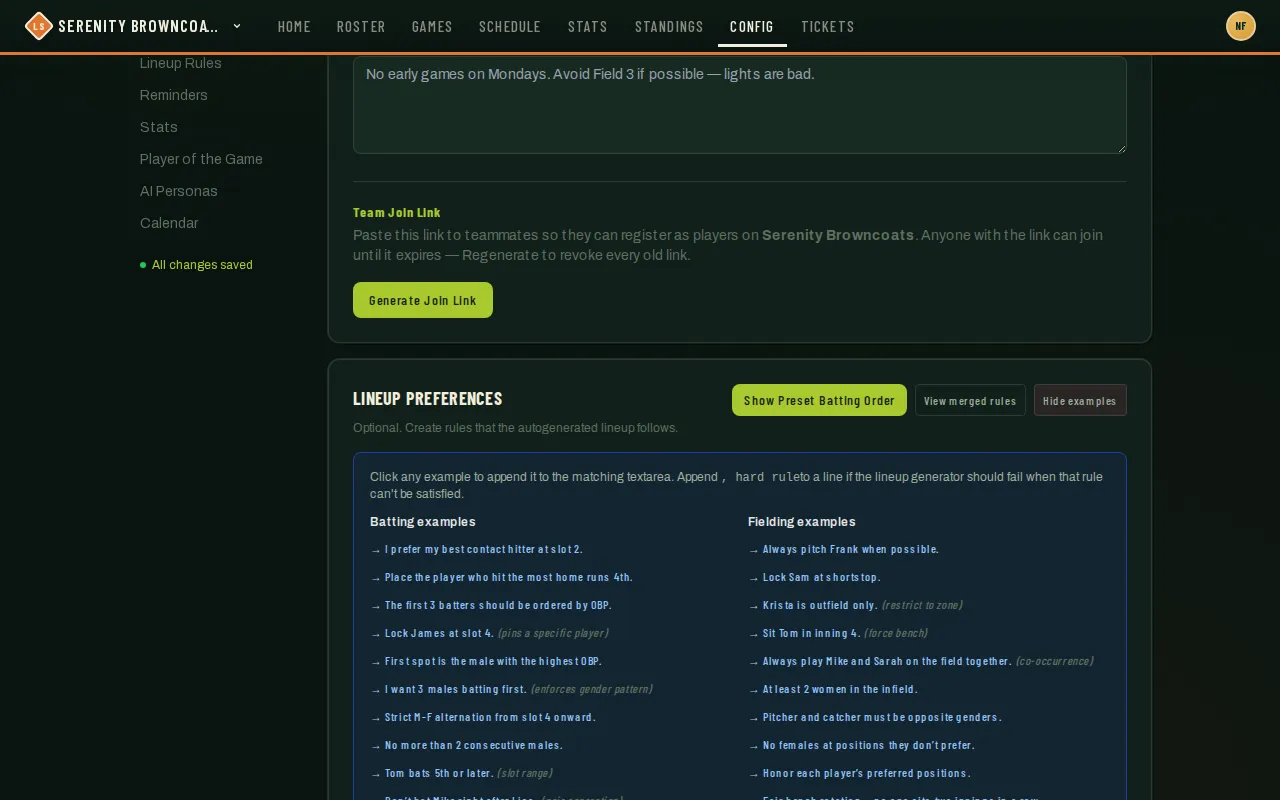Viewport: 1280px width, 800px height.
Task: Append 'first 3 batters ordered by OBP' example
Action: (491, 605)
